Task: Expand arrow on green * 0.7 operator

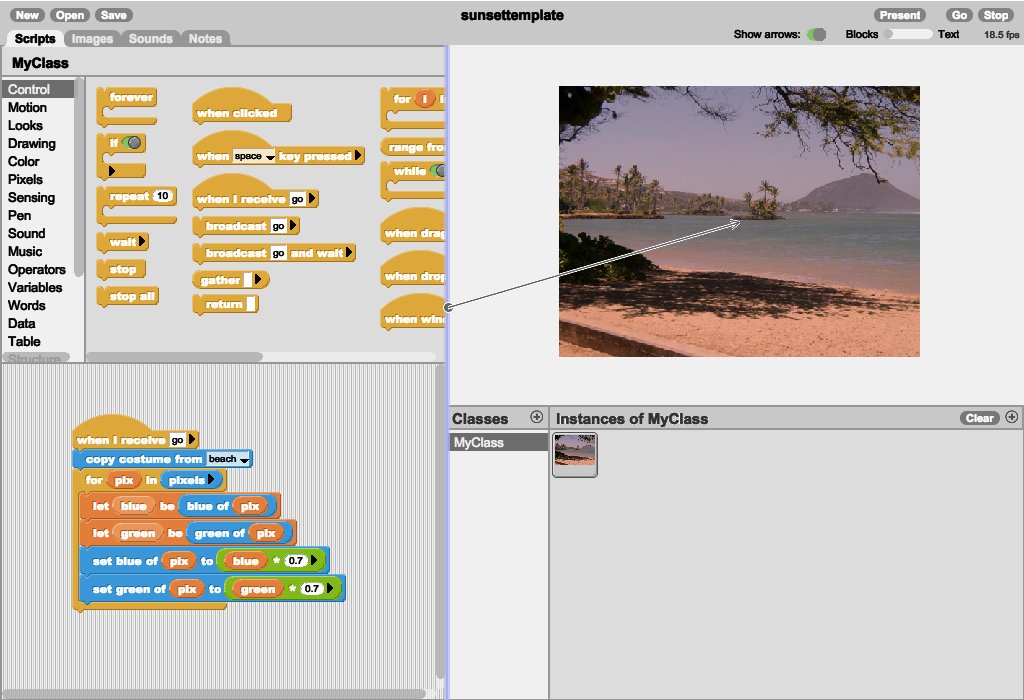Action: click(x=330, y=588)
